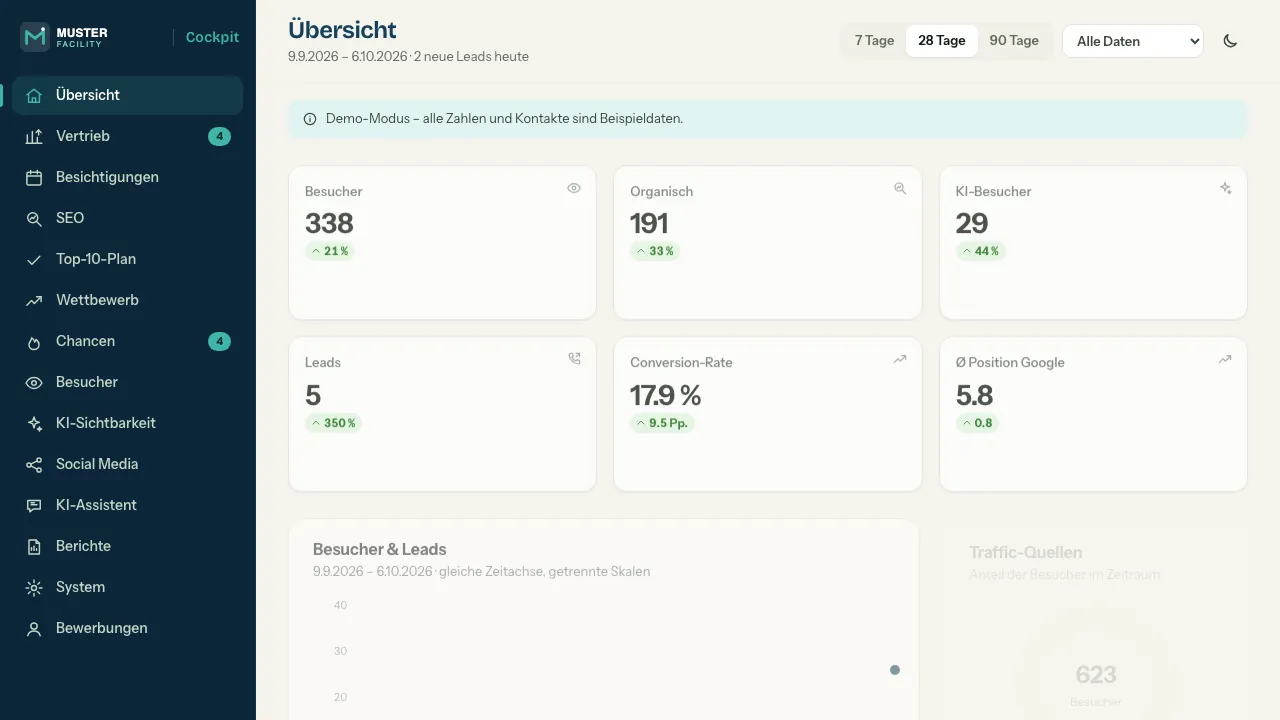
Task: Select the 28 Tage range
Action: [942, 41]
